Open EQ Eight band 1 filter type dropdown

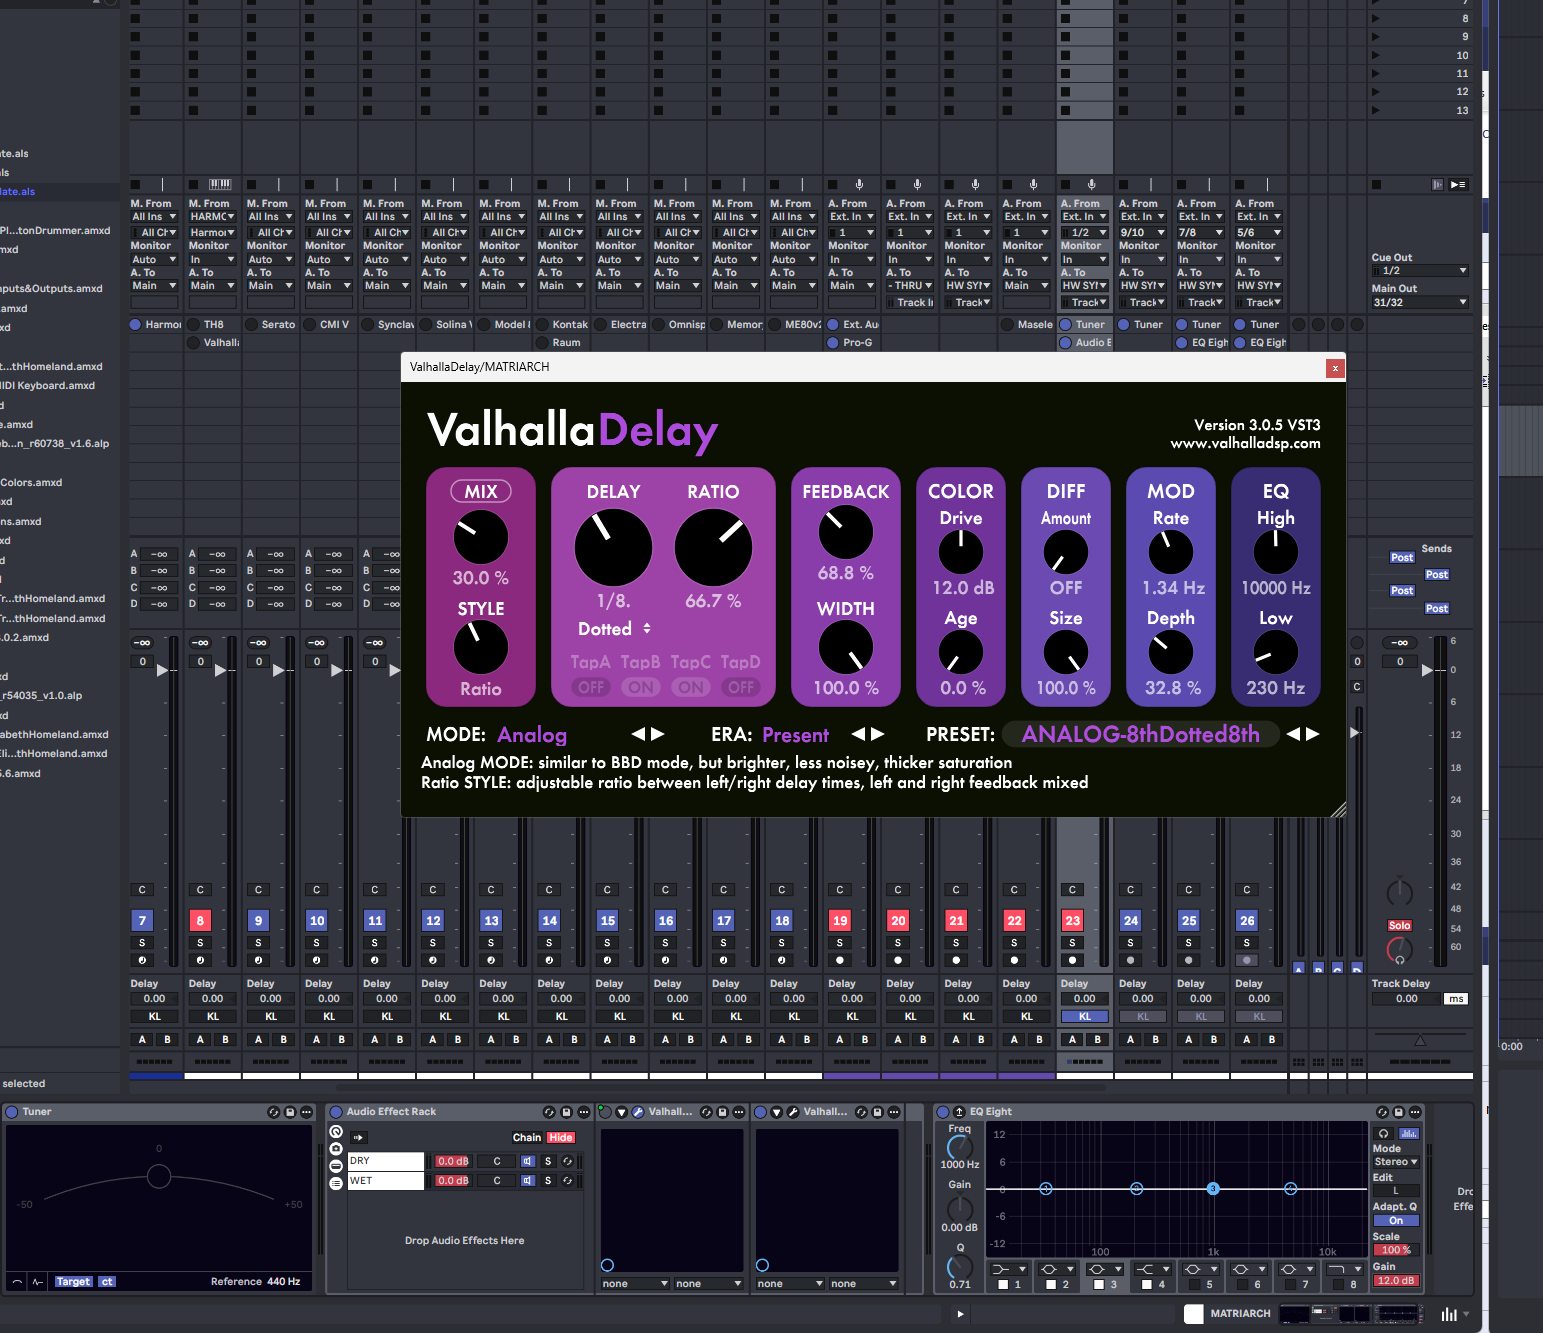pos(1008,1269)
